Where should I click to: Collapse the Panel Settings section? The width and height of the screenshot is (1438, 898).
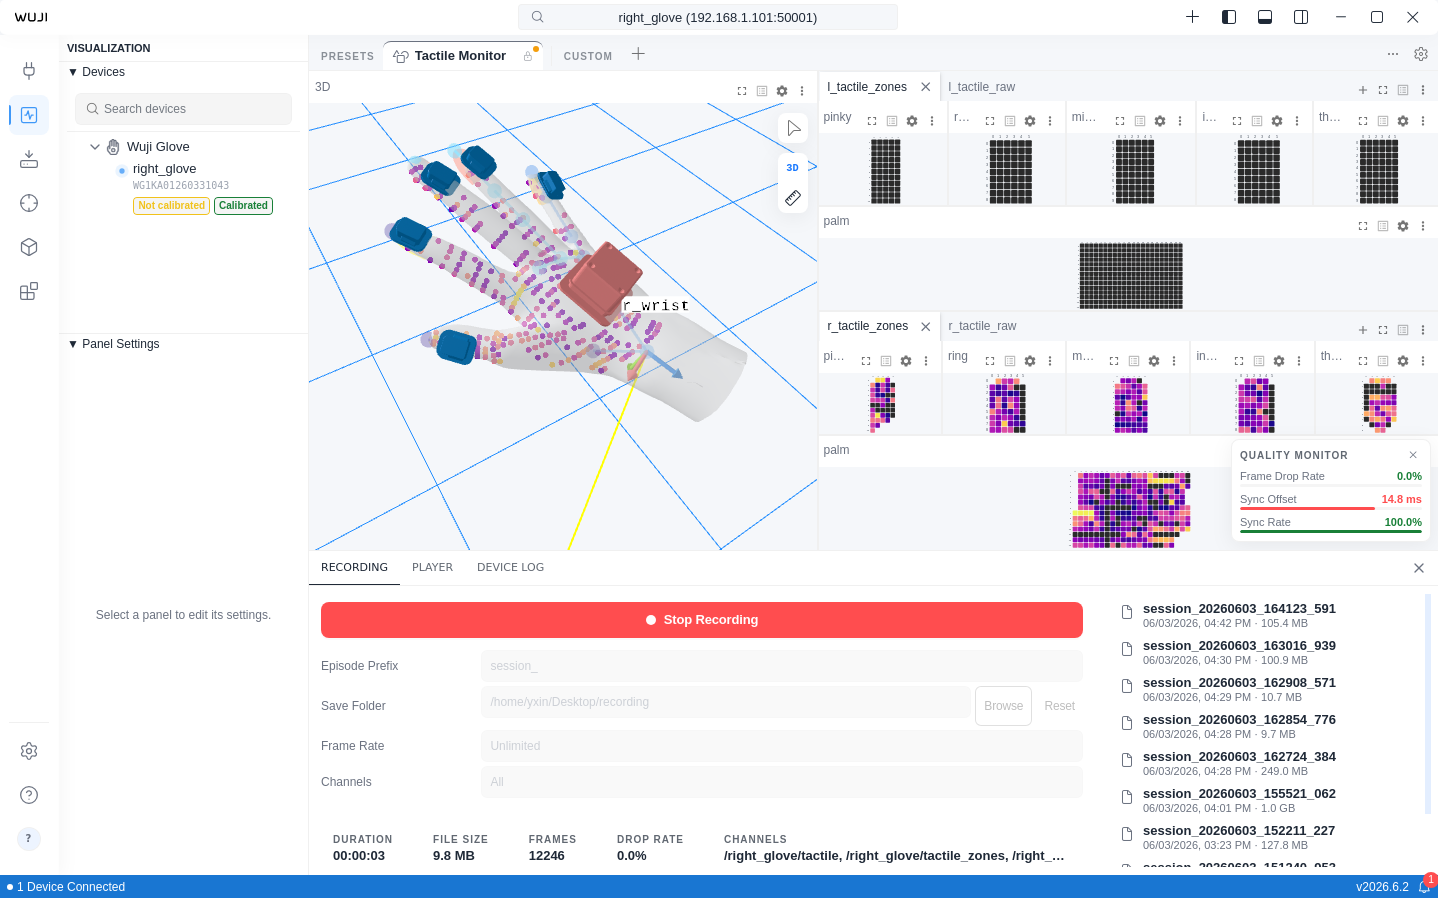[x=73, y=344]
